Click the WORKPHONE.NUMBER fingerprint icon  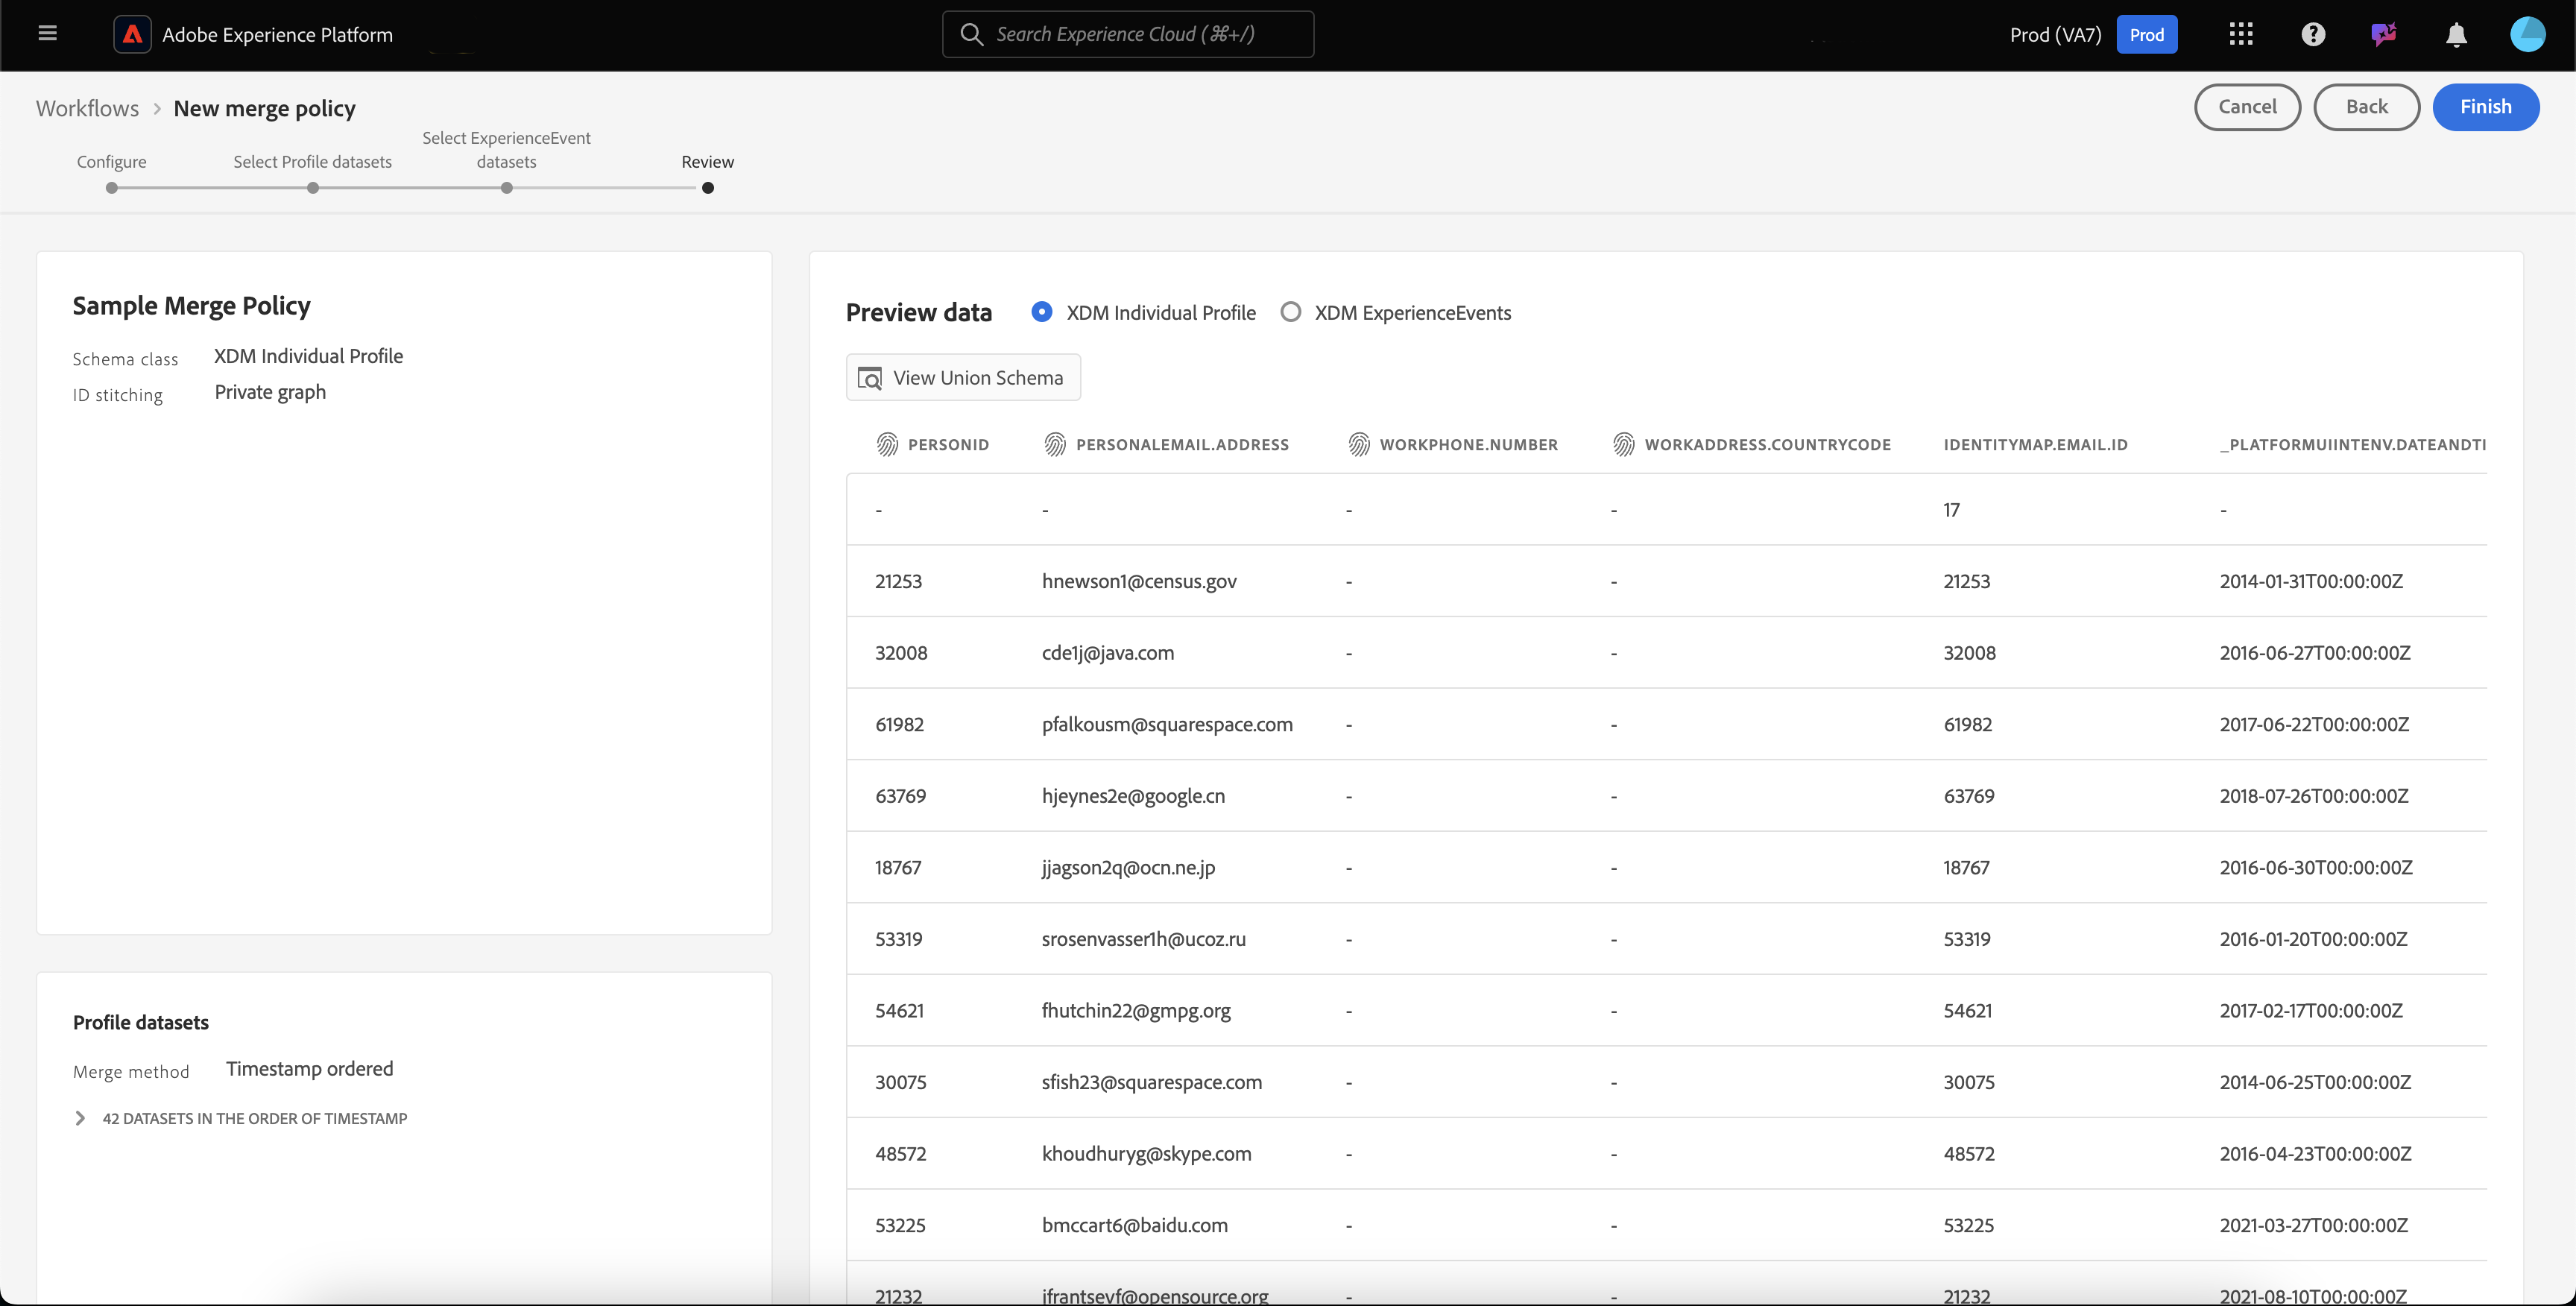coord(1358,444)
